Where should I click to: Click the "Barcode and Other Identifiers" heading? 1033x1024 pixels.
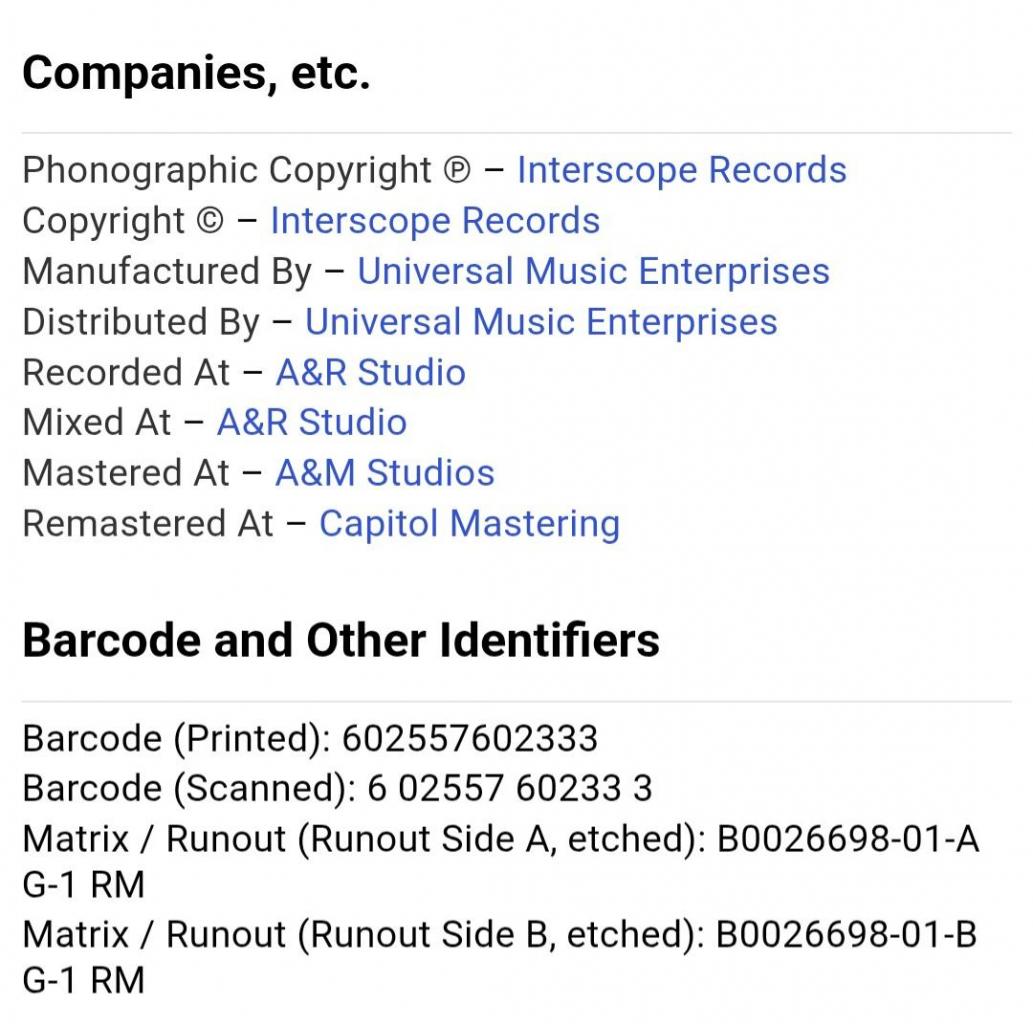coord(341,640)
